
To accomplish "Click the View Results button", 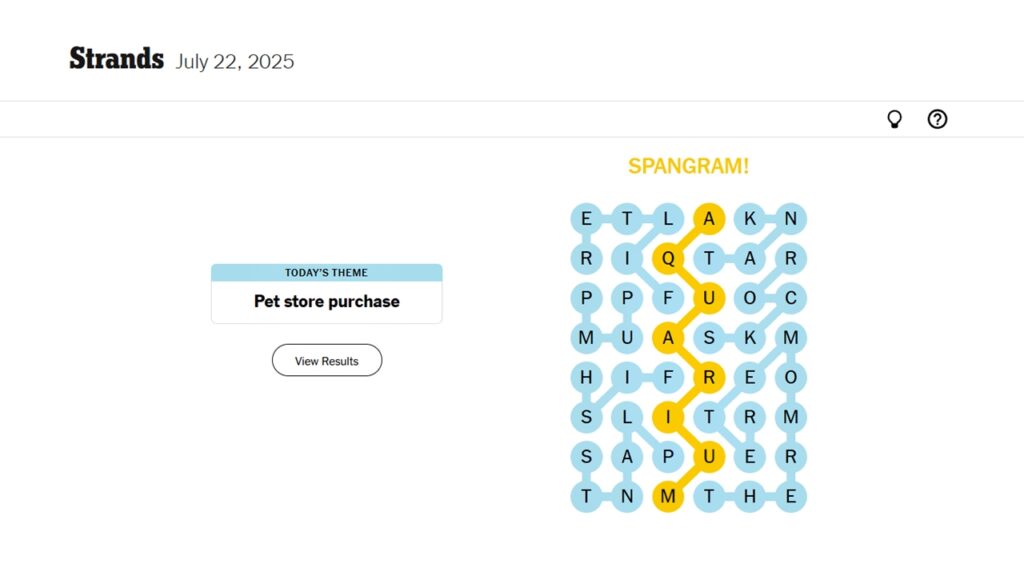I will (x=326, y=360).
